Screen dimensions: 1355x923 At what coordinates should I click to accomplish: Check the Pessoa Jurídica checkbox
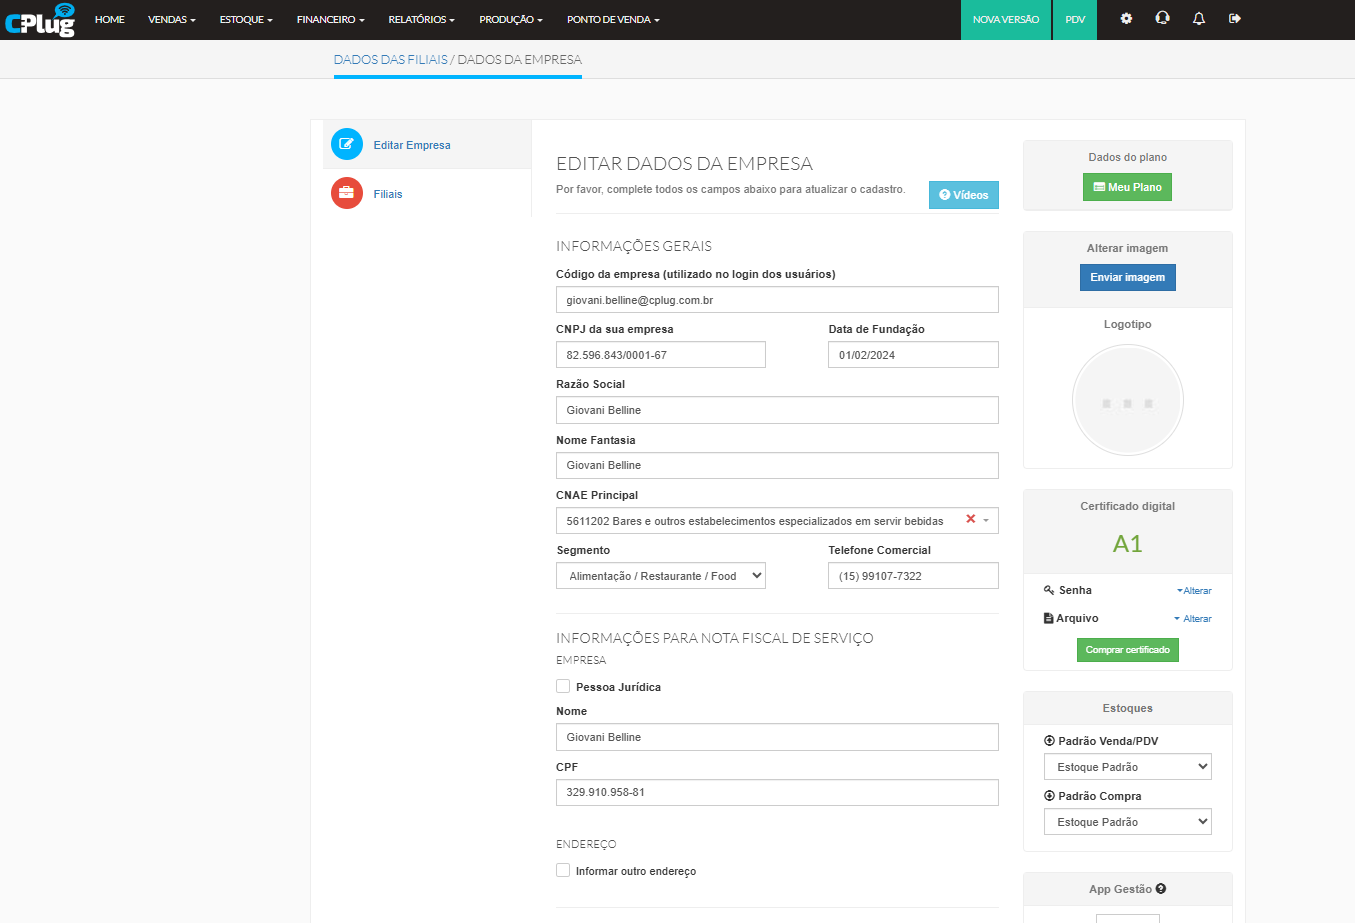point(563,687)
